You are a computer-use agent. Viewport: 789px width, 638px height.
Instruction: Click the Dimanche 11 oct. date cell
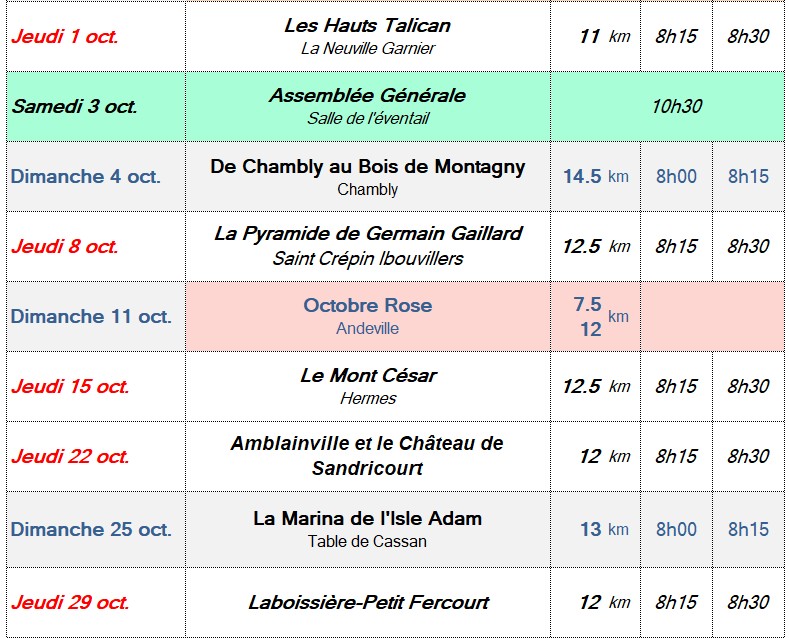pyautogui.click(x=96, y=316)
